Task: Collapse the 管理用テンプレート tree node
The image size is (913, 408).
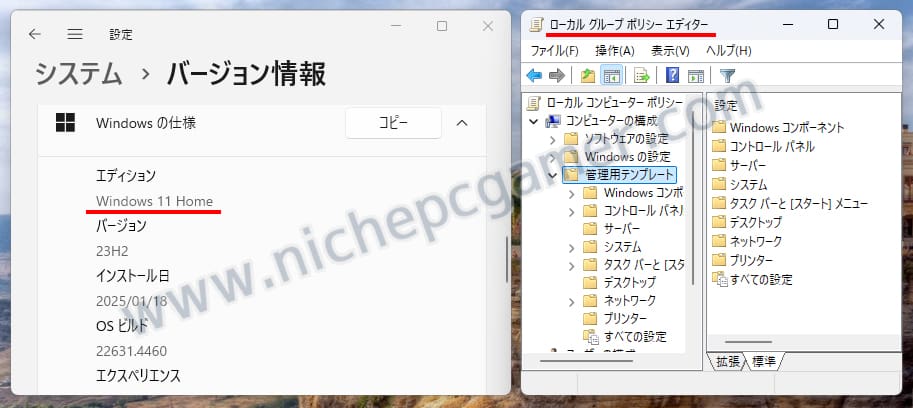Action: tap(553, 175)
